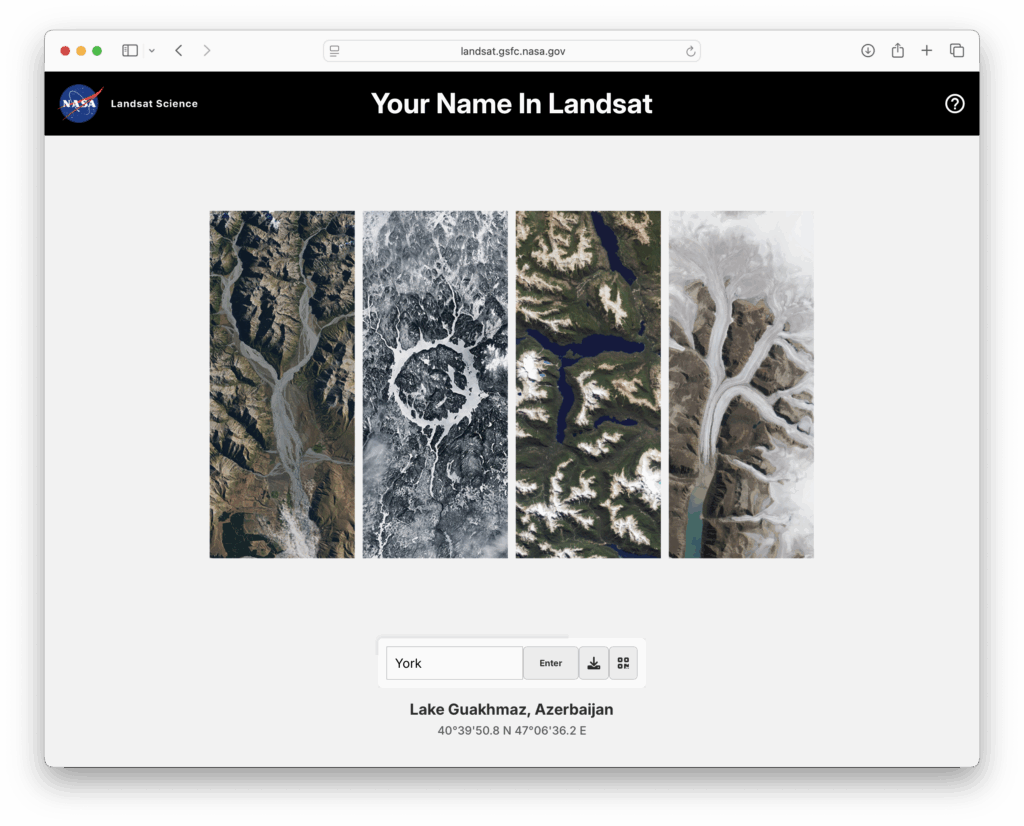The width and height of the screenshot is (1024, 826).
Task: Reload the page in the address bar
Action: pos(690,51)
